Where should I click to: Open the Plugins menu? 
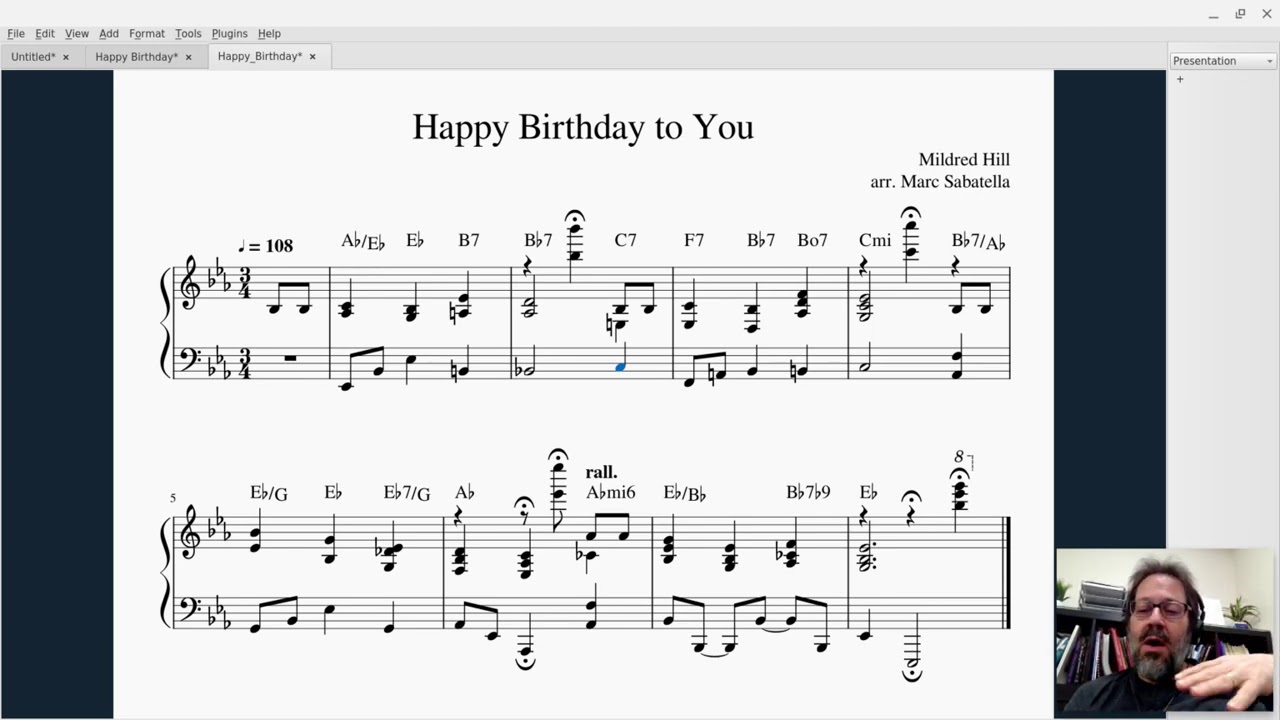pyautogui.click(x=230, y=33)
